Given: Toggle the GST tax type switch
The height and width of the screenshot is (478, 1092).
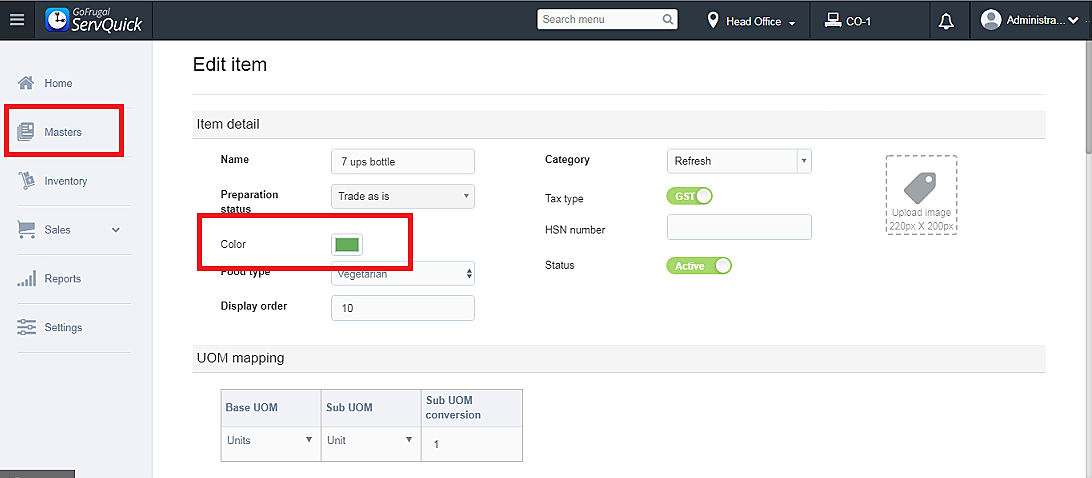Looking at the screenshot, I should [689, 196].
